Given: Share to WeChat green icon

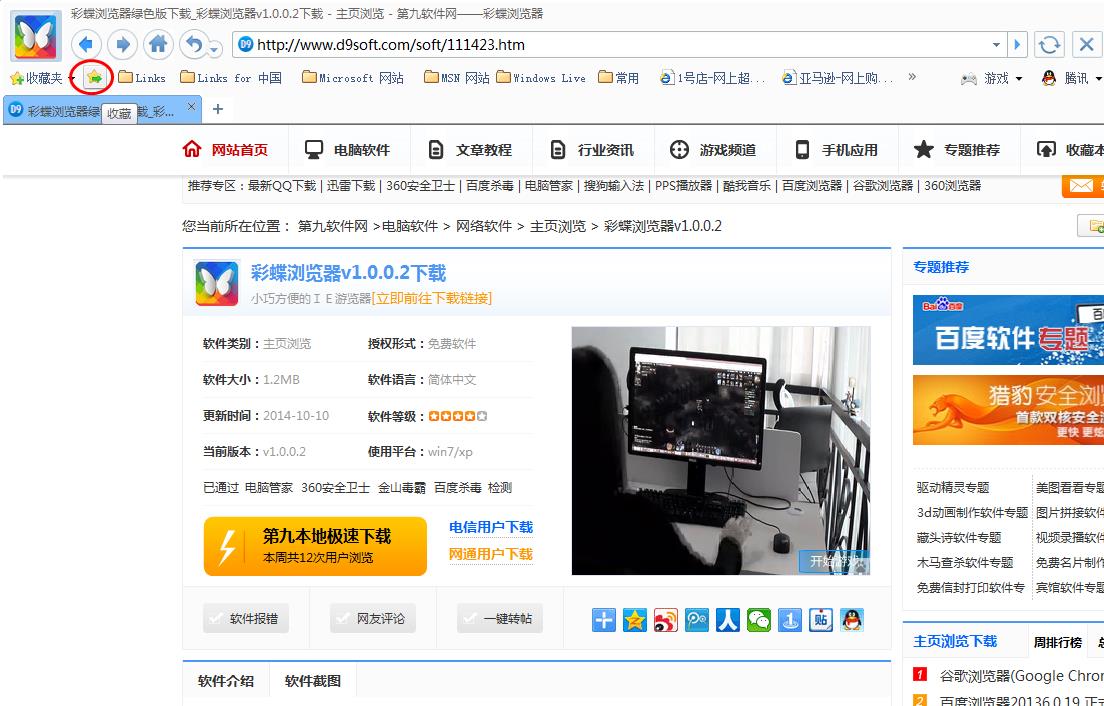Looking at the screenshot, I should click(x=758, y=619).
